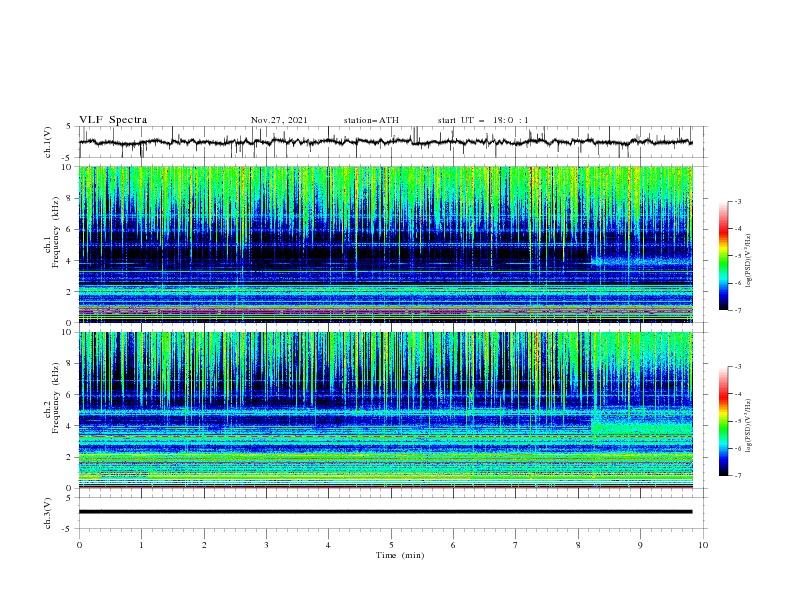The image size is (792, 612).
Task: Click the "-7" tick on ch.2 colorbar
Action: point(738,476)
